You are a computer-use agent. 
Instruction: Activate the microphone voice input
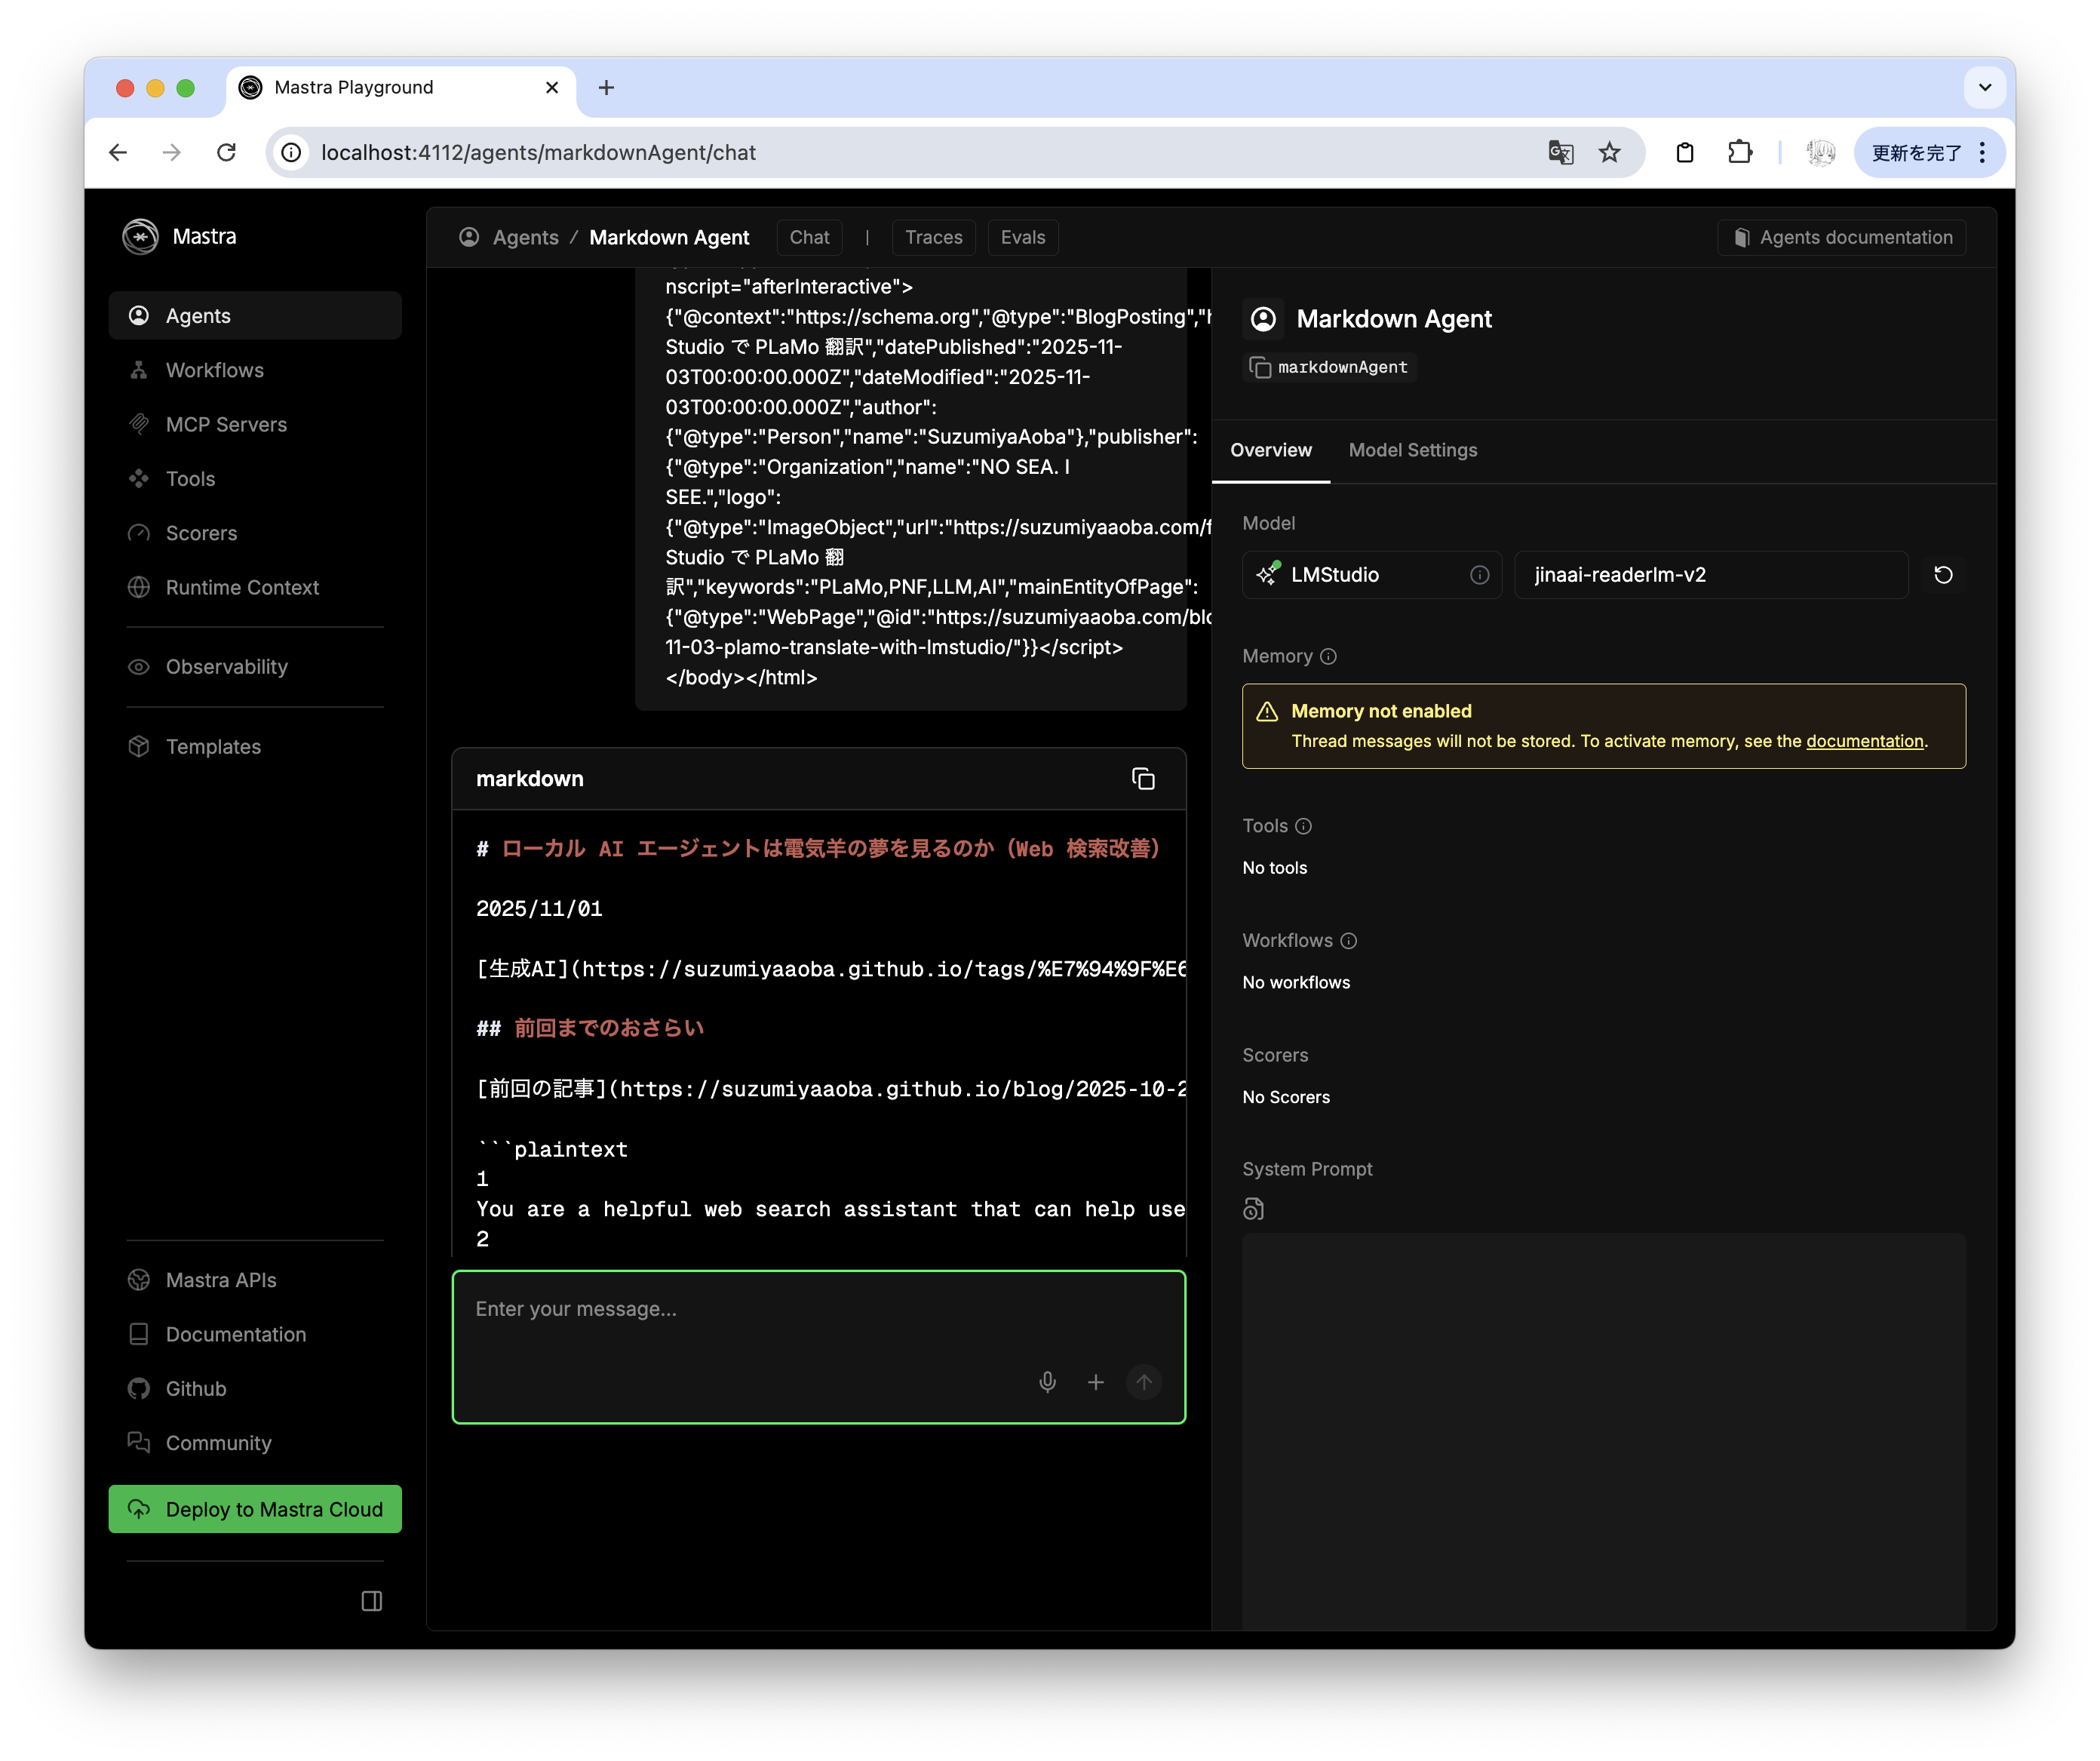pyautogui.click(x=1047, y=1382)
